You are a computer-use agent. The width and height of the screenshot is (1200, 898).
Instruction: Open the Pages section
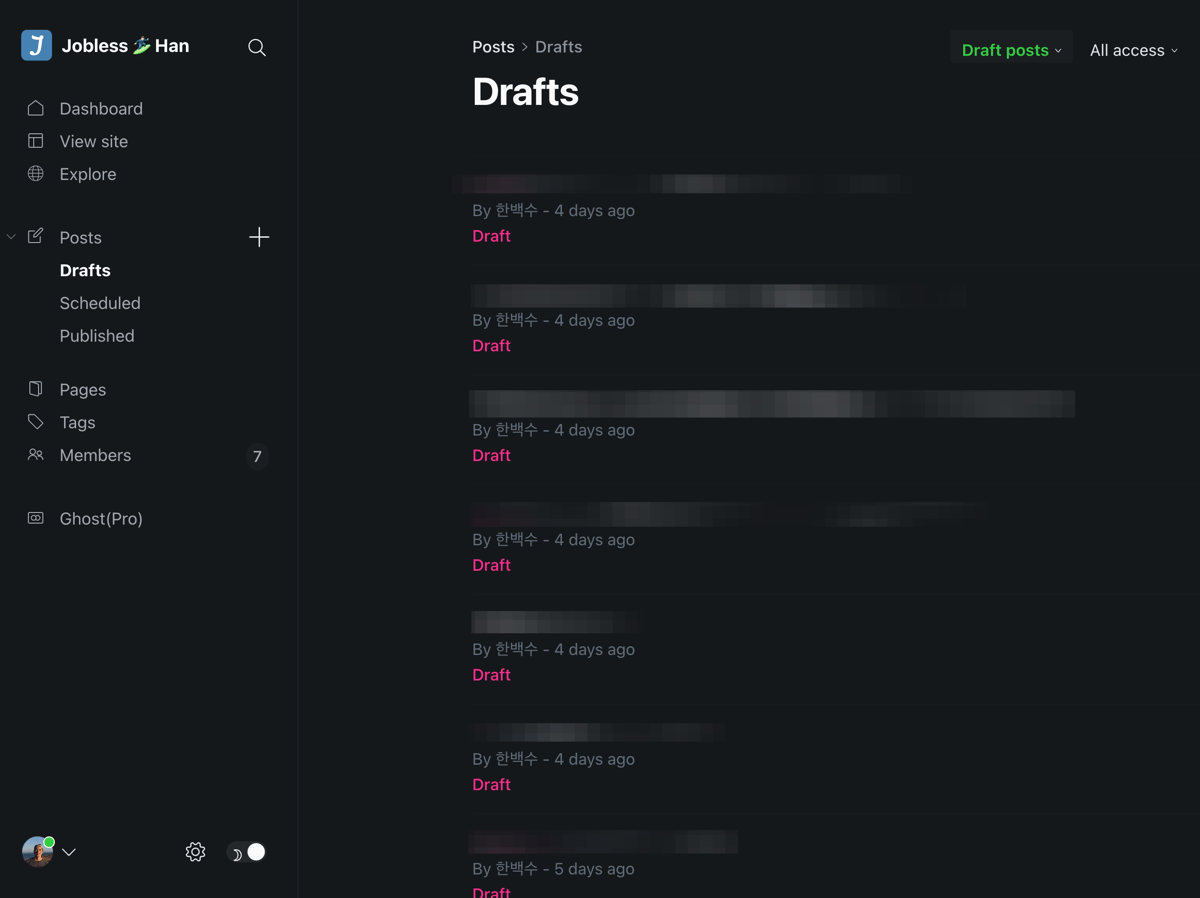(x=82, y=389)
